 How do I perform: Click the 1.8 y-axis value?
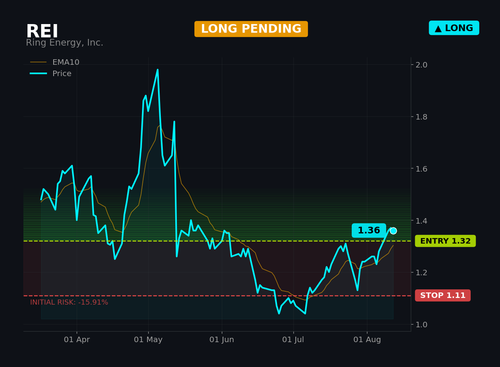[x=421, y=117]
